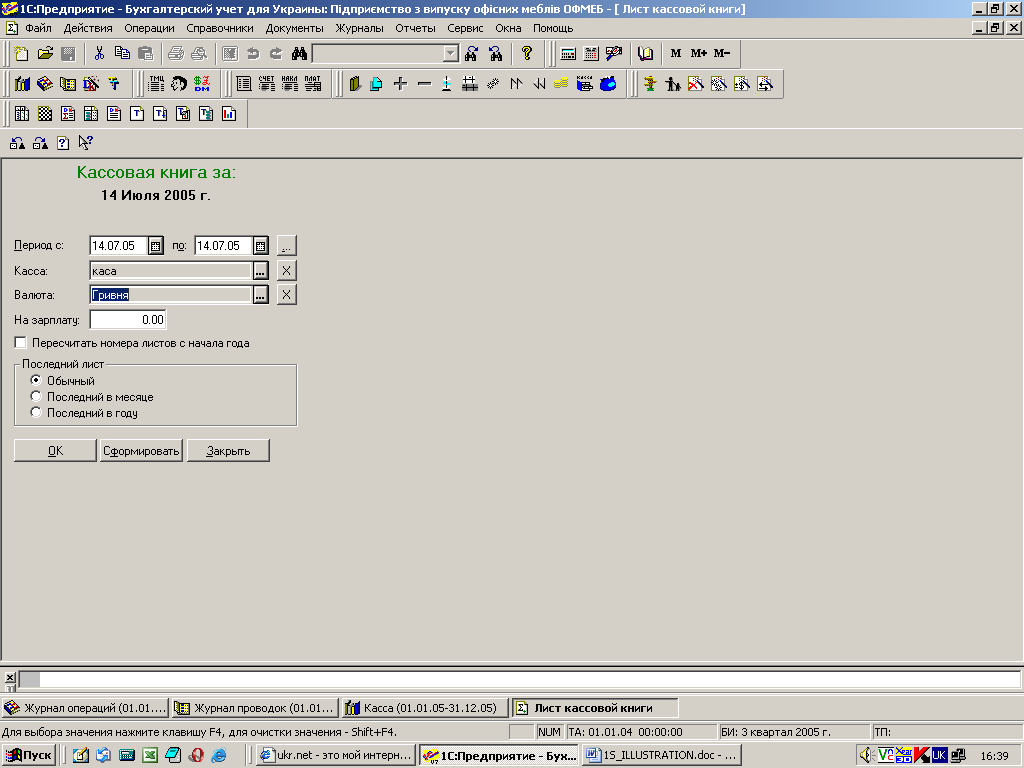Click the open book syntax helper icon
Image resolution: width=1024 pixels, height=768 pixels.
pyautogui.click(x=645, y=54)
